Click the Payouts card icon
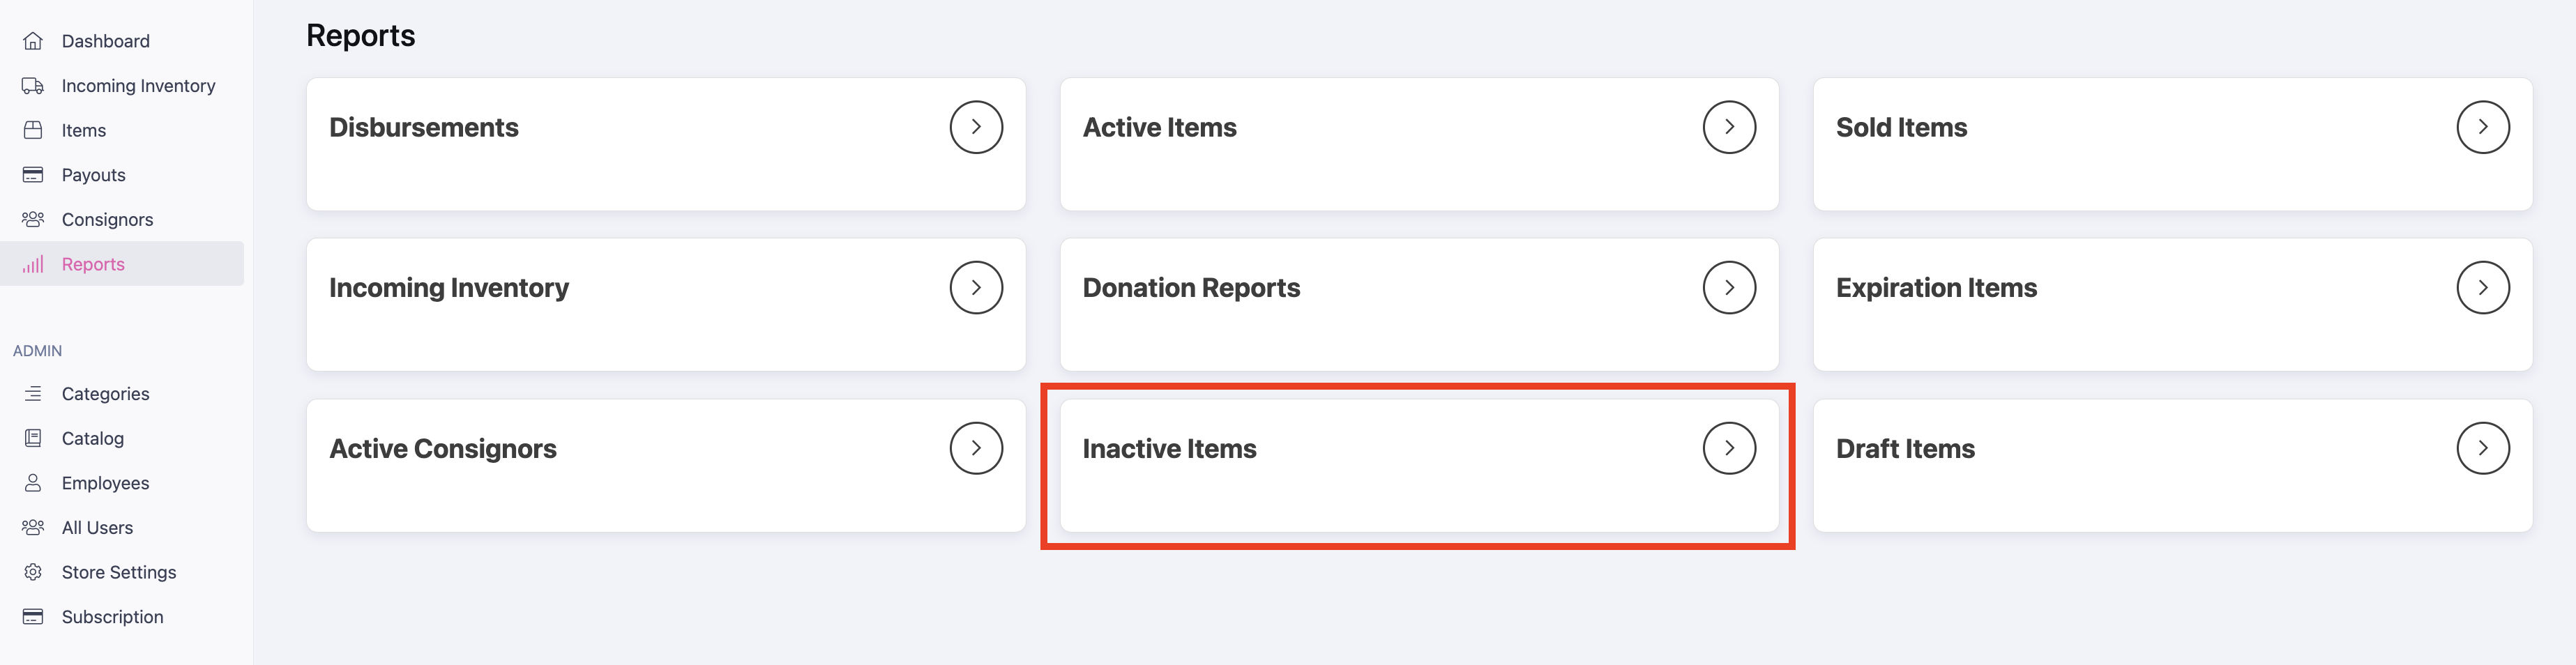2576x665 pixels. tap(33, 175)
